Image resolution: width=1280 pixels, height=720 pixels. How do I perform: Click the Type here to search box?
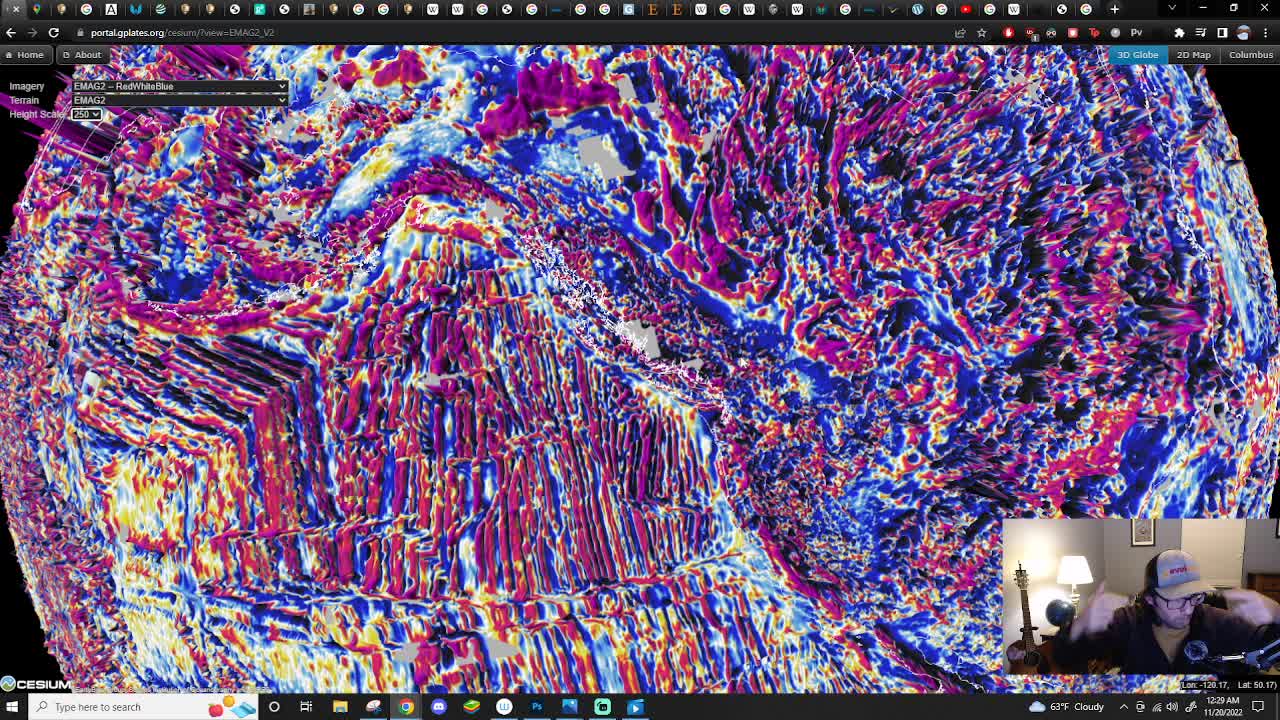pyautogui.click(x=145, y=707)
